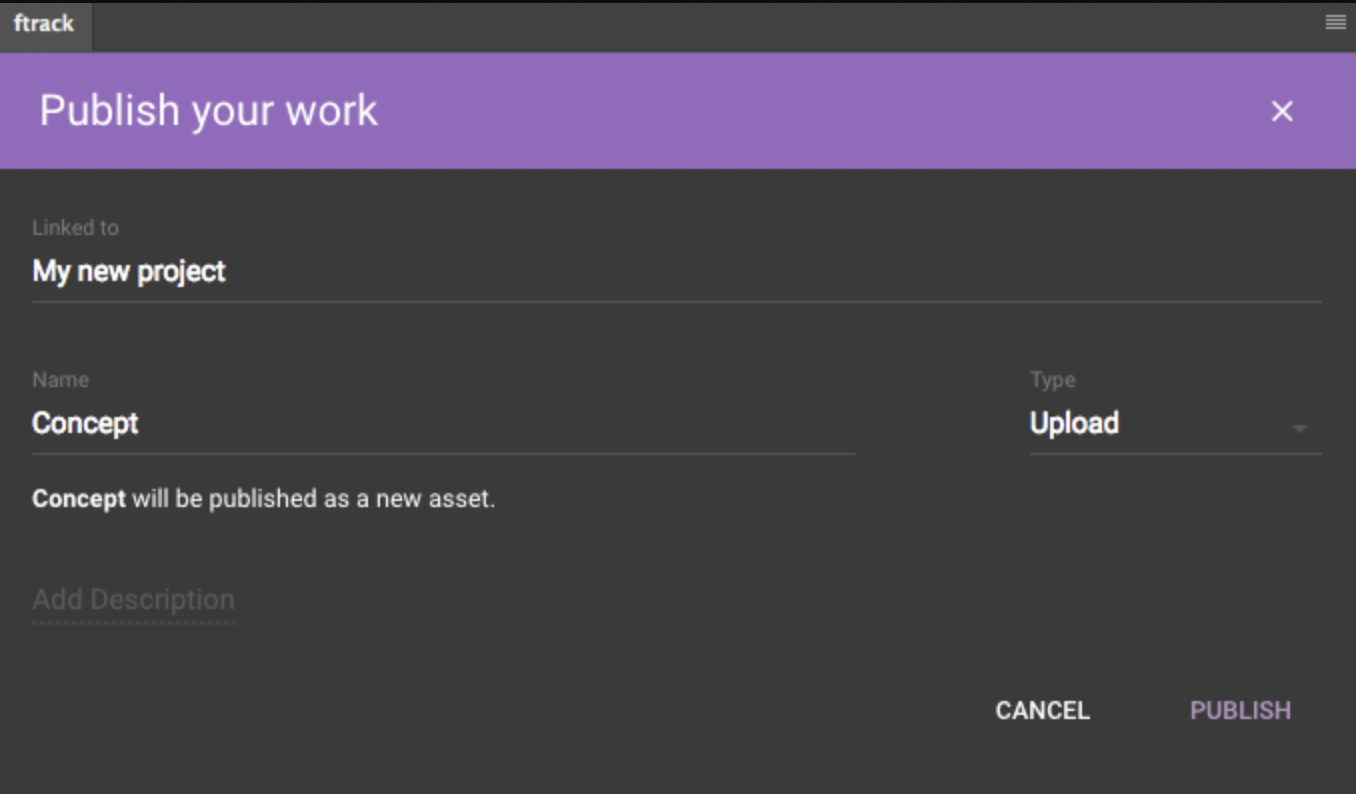Screen dimensions: 1356x794
Task: Click the Add Description field
Action: point(134,599)
